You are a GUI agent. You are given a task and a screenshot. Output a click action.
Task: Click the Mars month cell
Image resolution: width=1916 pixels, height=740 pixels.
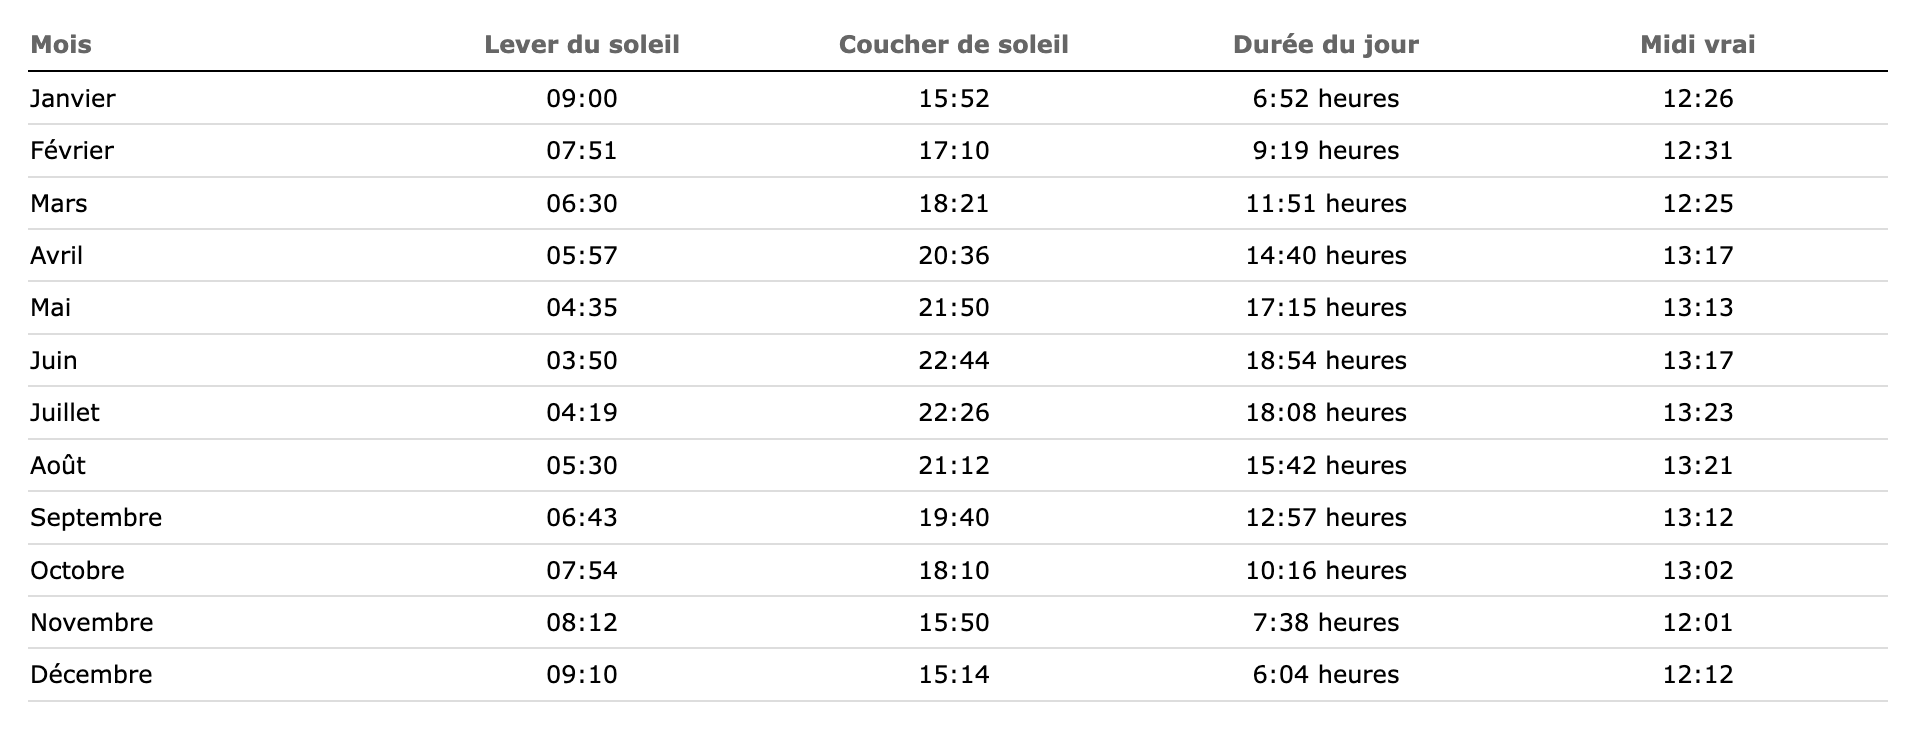[x=59, y=204]
